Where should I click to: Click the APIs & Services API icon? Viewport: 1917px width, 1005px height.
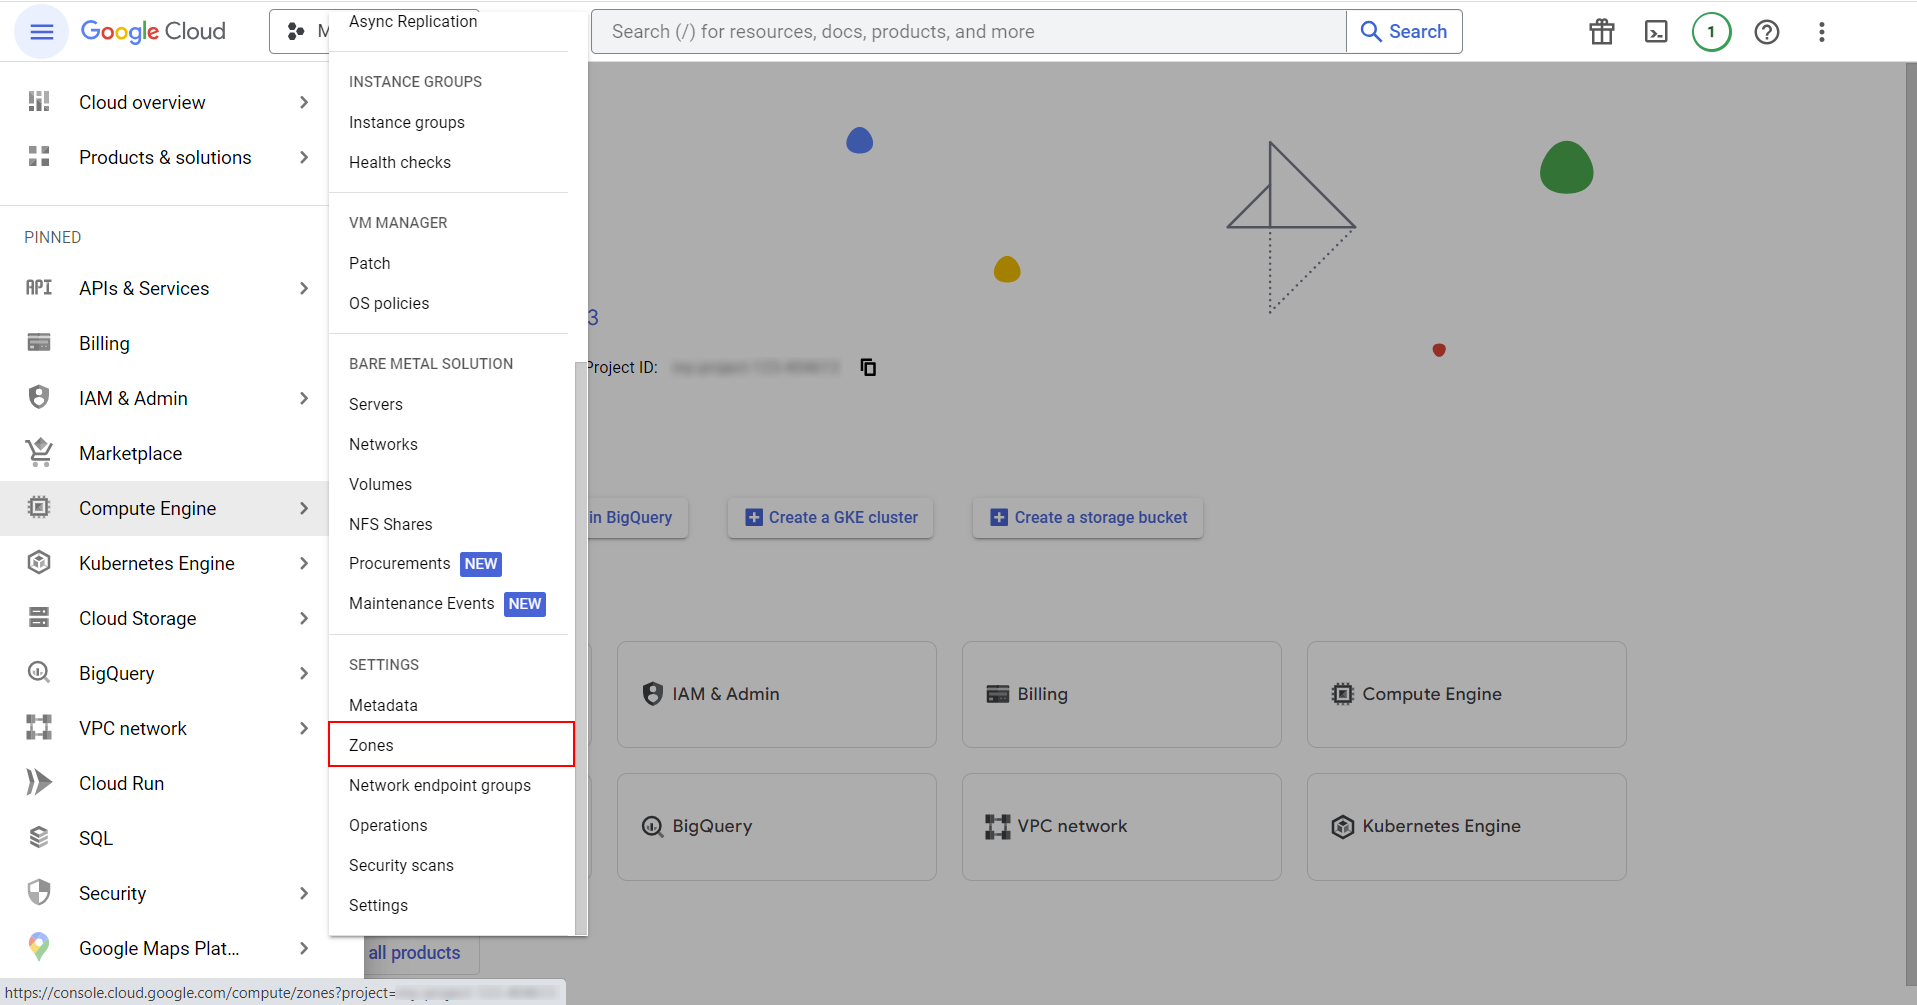point(39,288)
